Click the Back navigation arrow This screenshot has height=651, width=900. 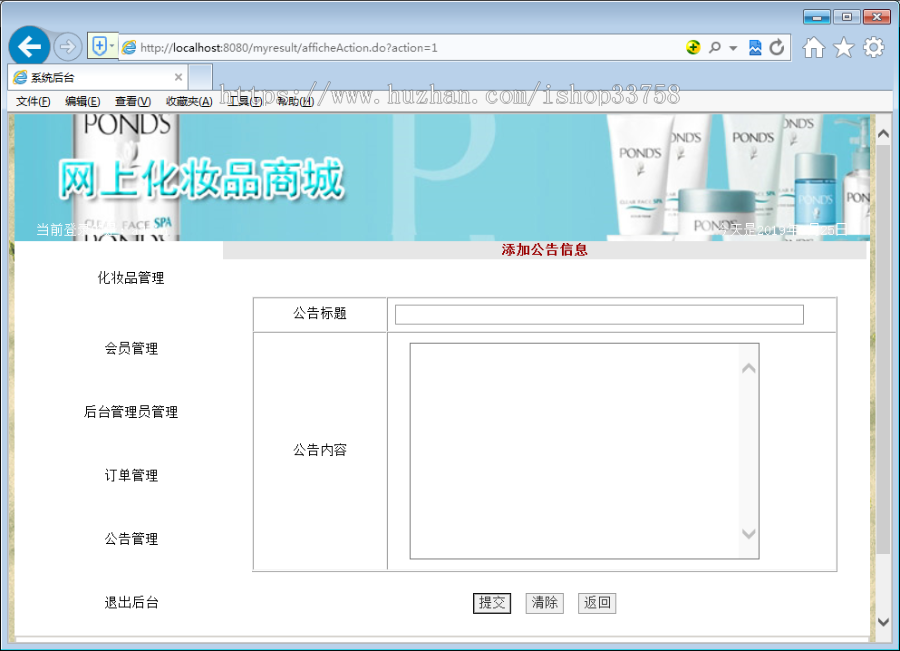(30, 46)
